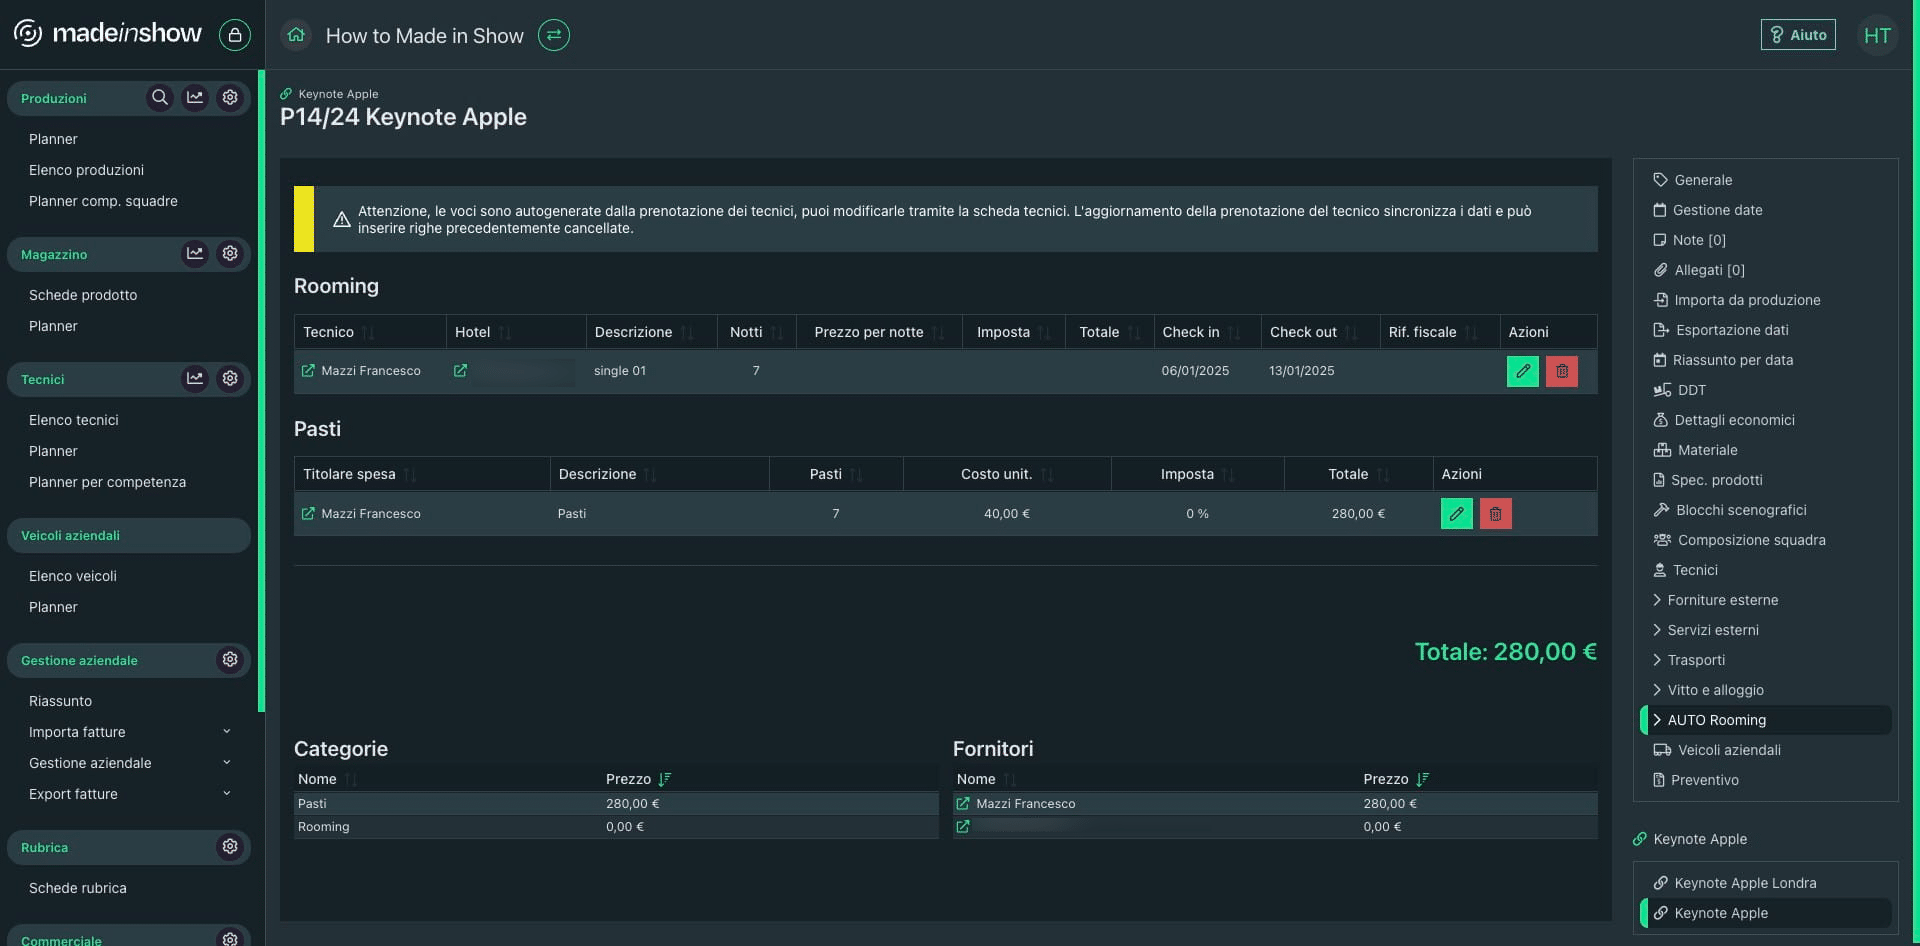Delete the Rooming row for Mazzi Francesco
This screenshot has width=1920, height=946.
[x=1562, y=371]
